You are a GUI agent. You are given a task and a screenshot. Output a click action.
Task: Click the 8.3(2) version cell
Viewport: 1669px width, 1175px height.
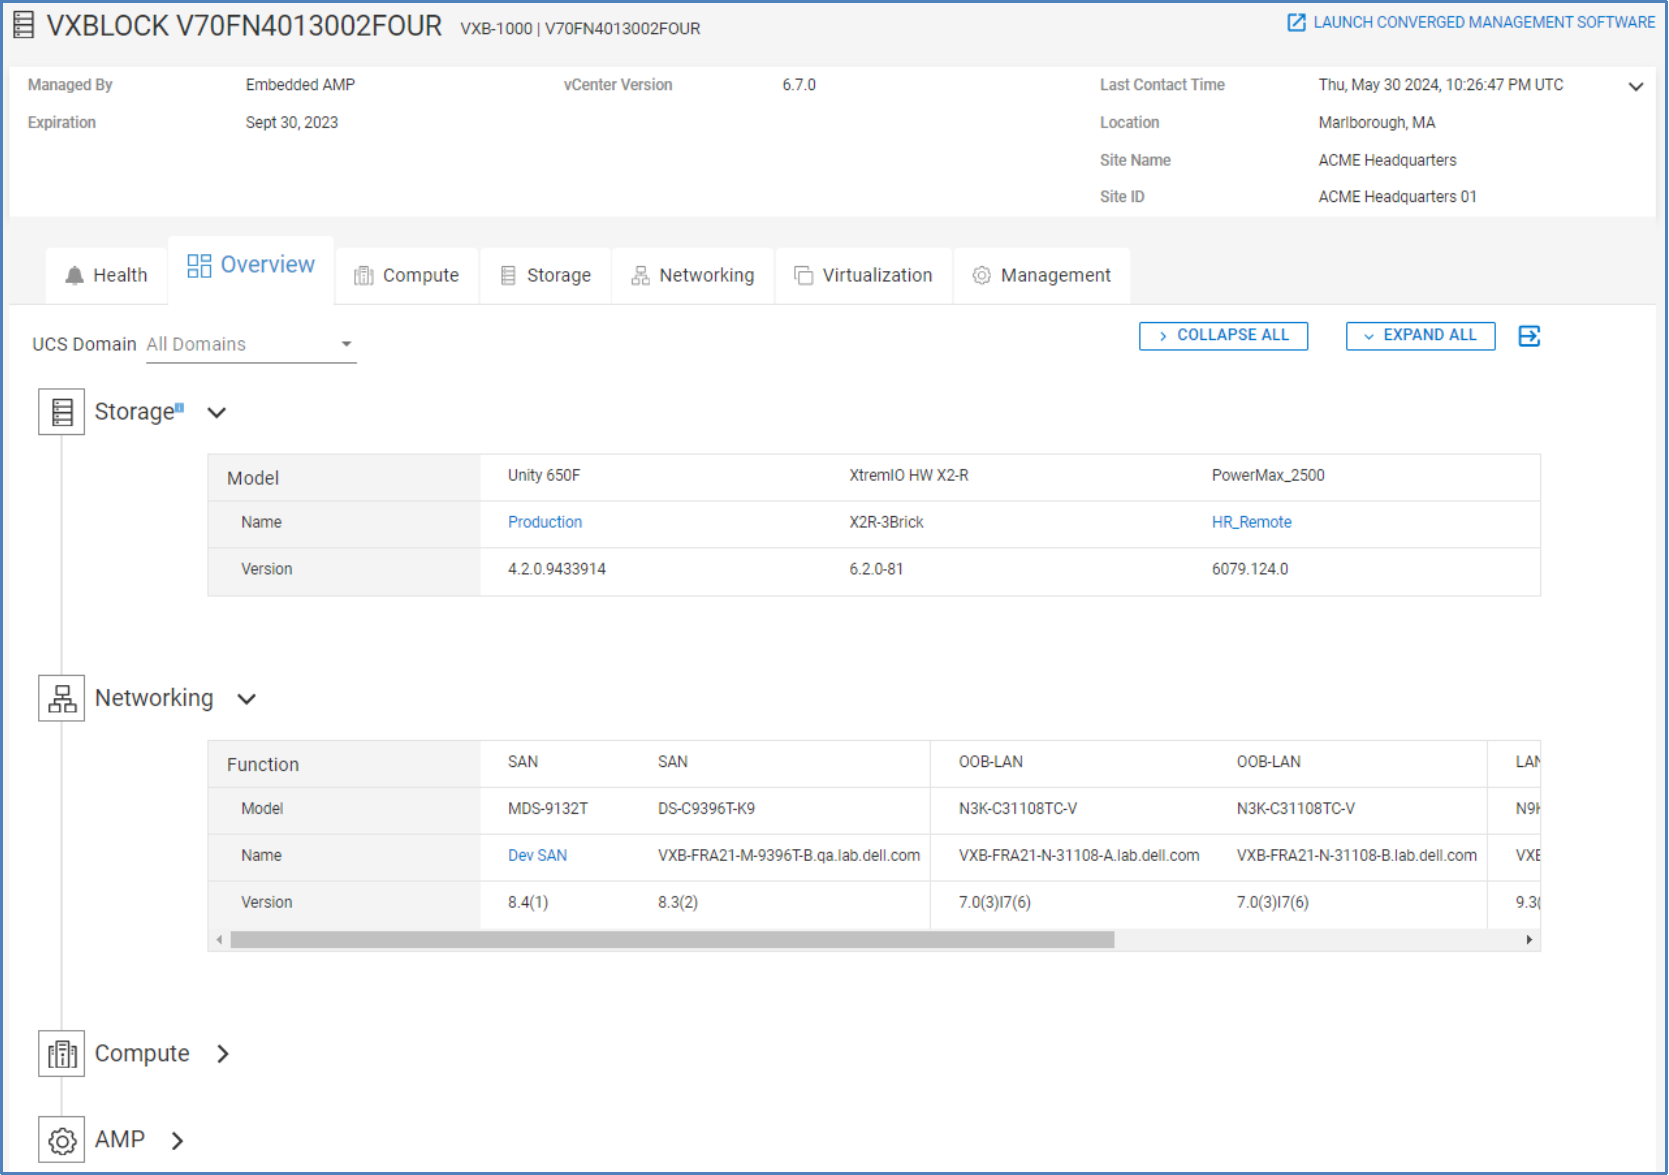678,903
